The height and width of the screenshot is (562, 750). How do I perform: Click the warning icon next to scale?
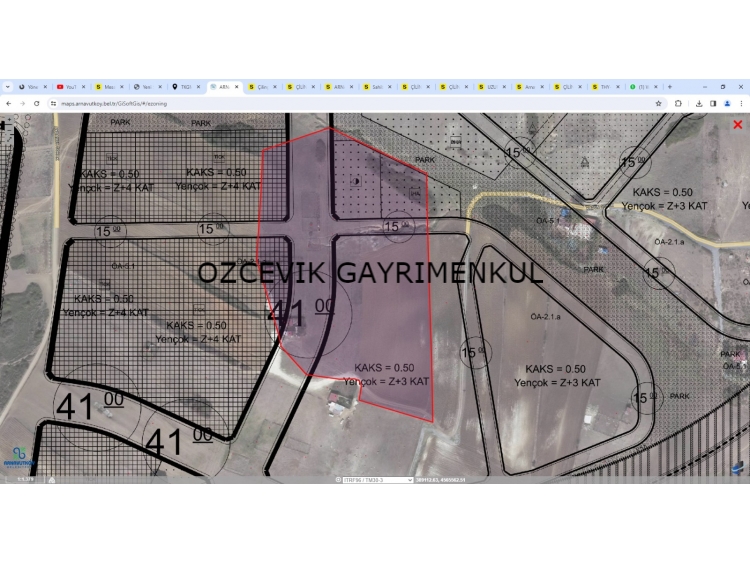click(52, 480)
